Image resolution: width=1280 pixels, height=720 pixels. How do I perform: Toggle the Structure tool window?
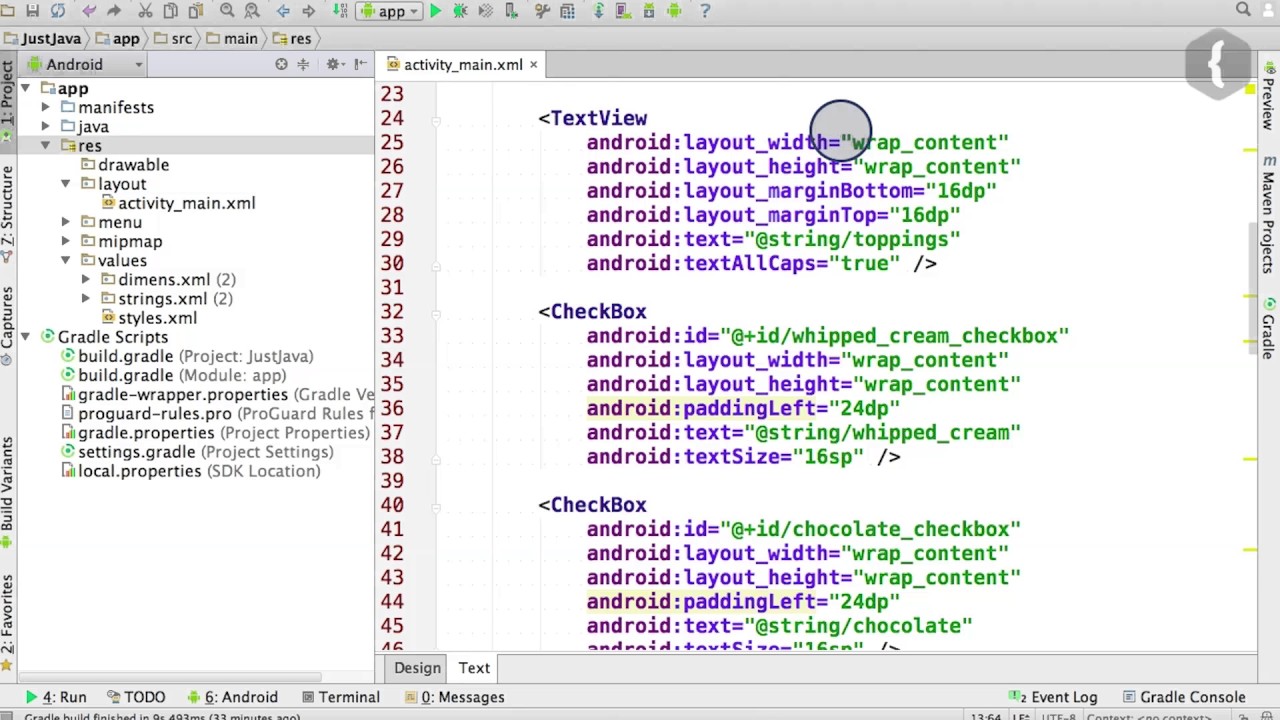[7, 215]
